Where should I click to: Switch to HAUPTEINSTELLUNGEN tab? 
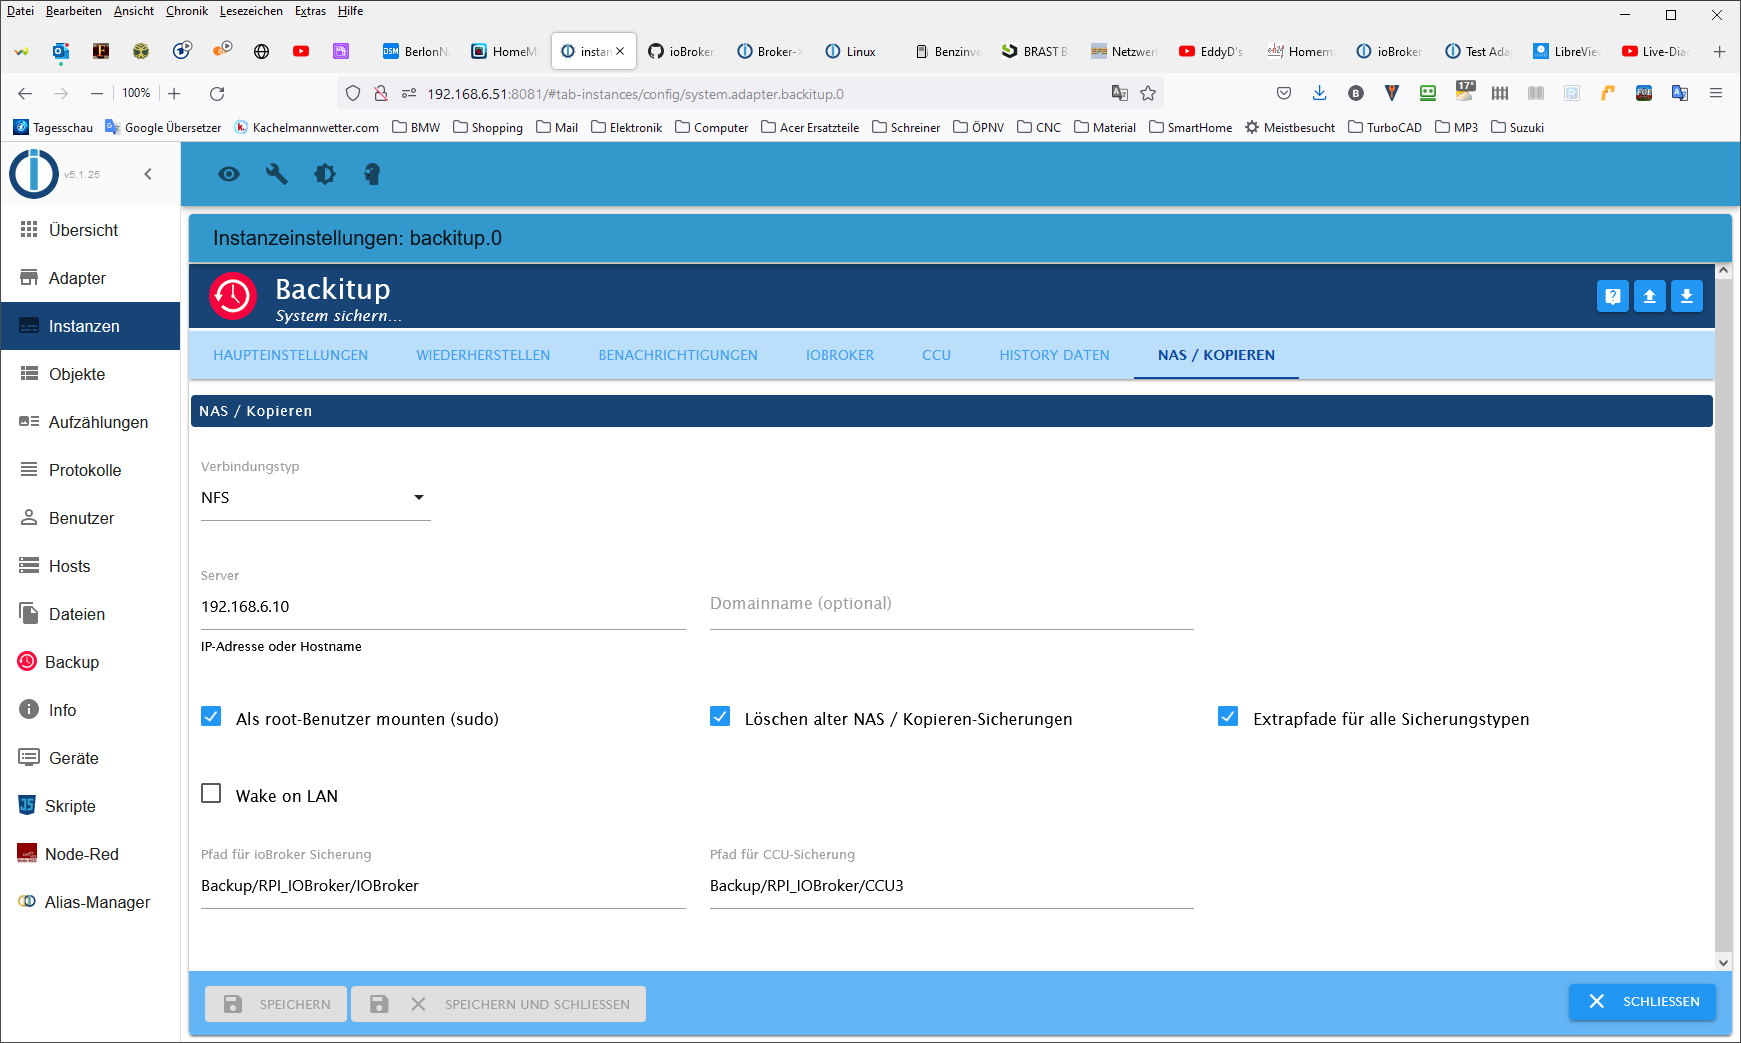[x=290, y=355]
